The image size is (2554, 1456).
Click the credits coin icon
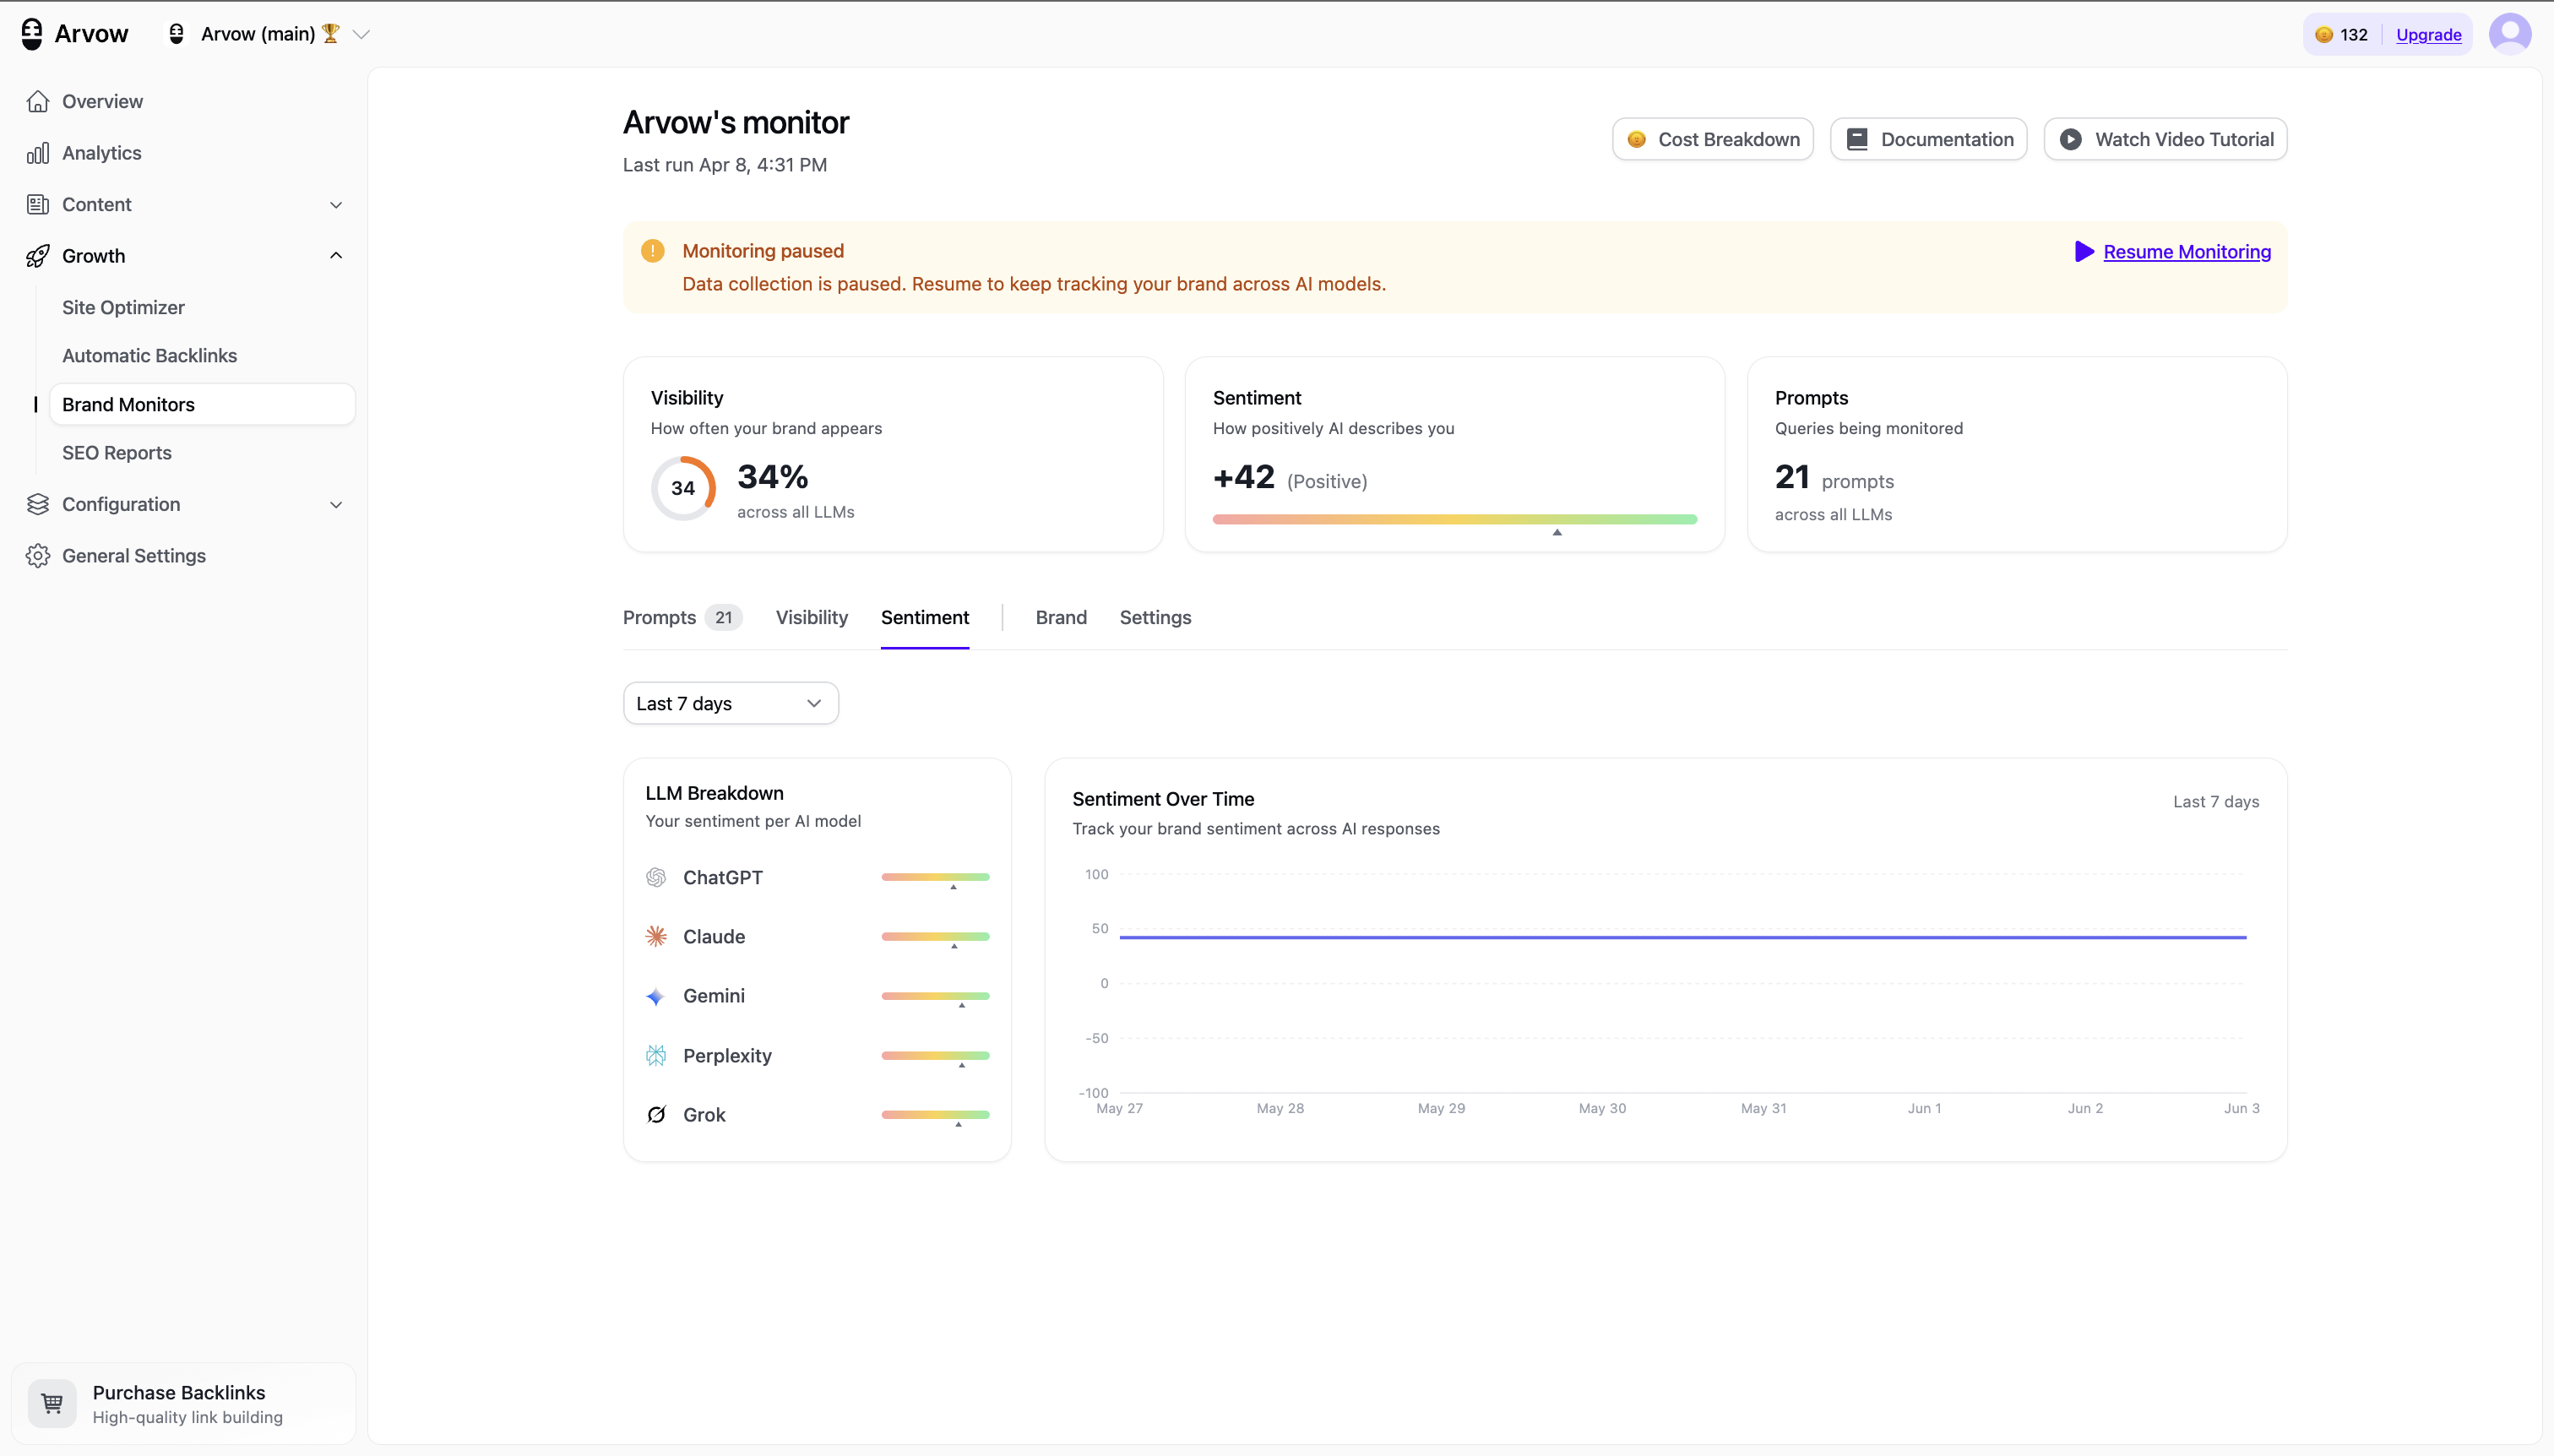tap(2324, 35)
